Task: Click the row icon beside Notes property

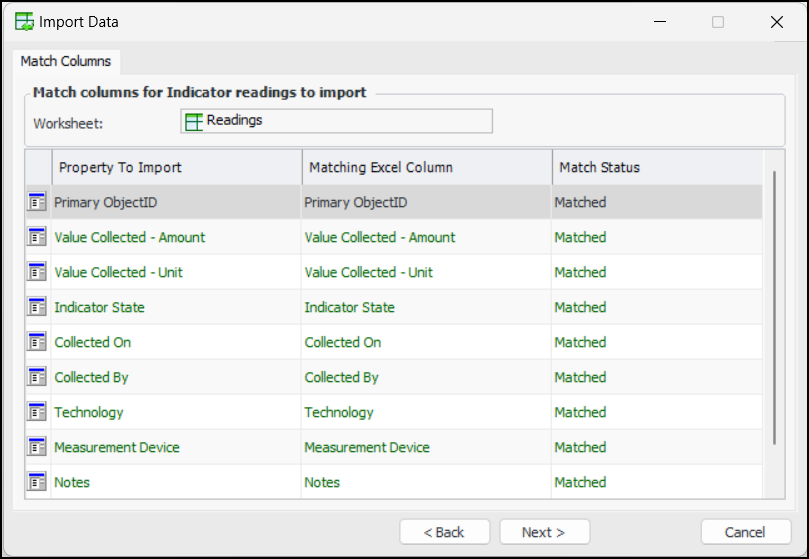Action: pyautogui.click(x=37, y=482)
